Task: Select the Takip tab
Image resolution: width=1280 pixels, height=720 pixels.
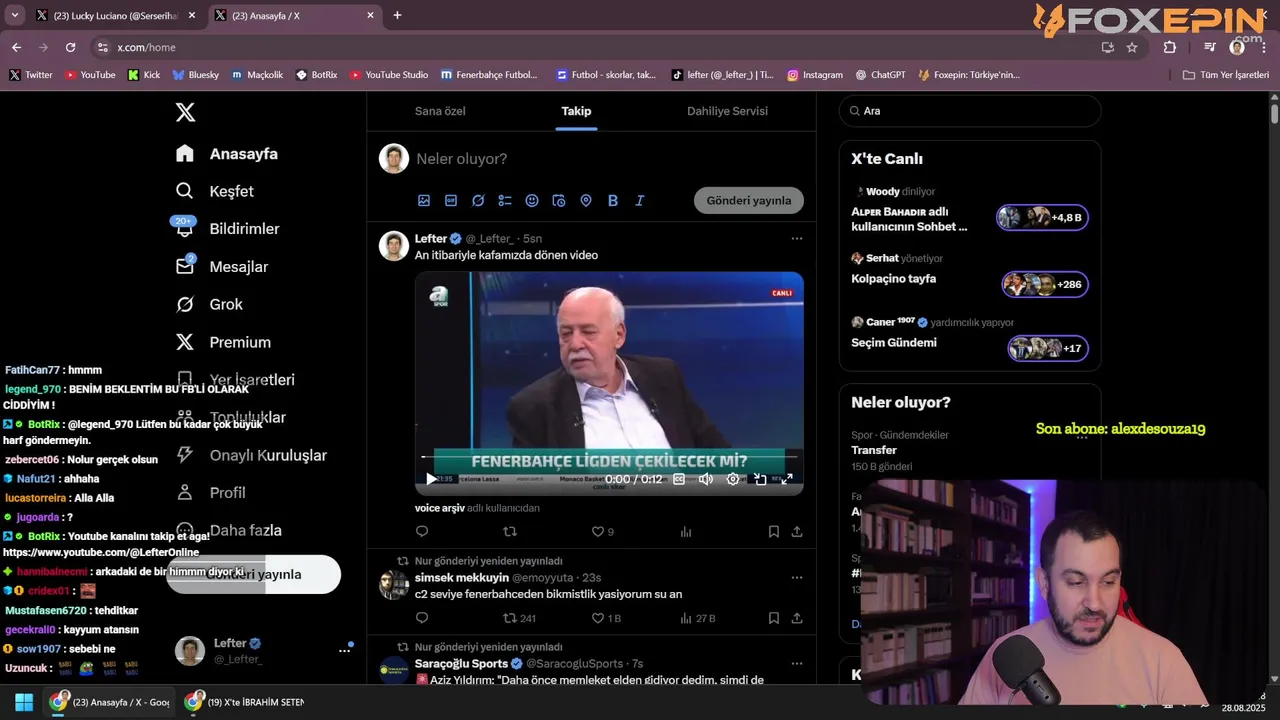Action: coord(576,111)
